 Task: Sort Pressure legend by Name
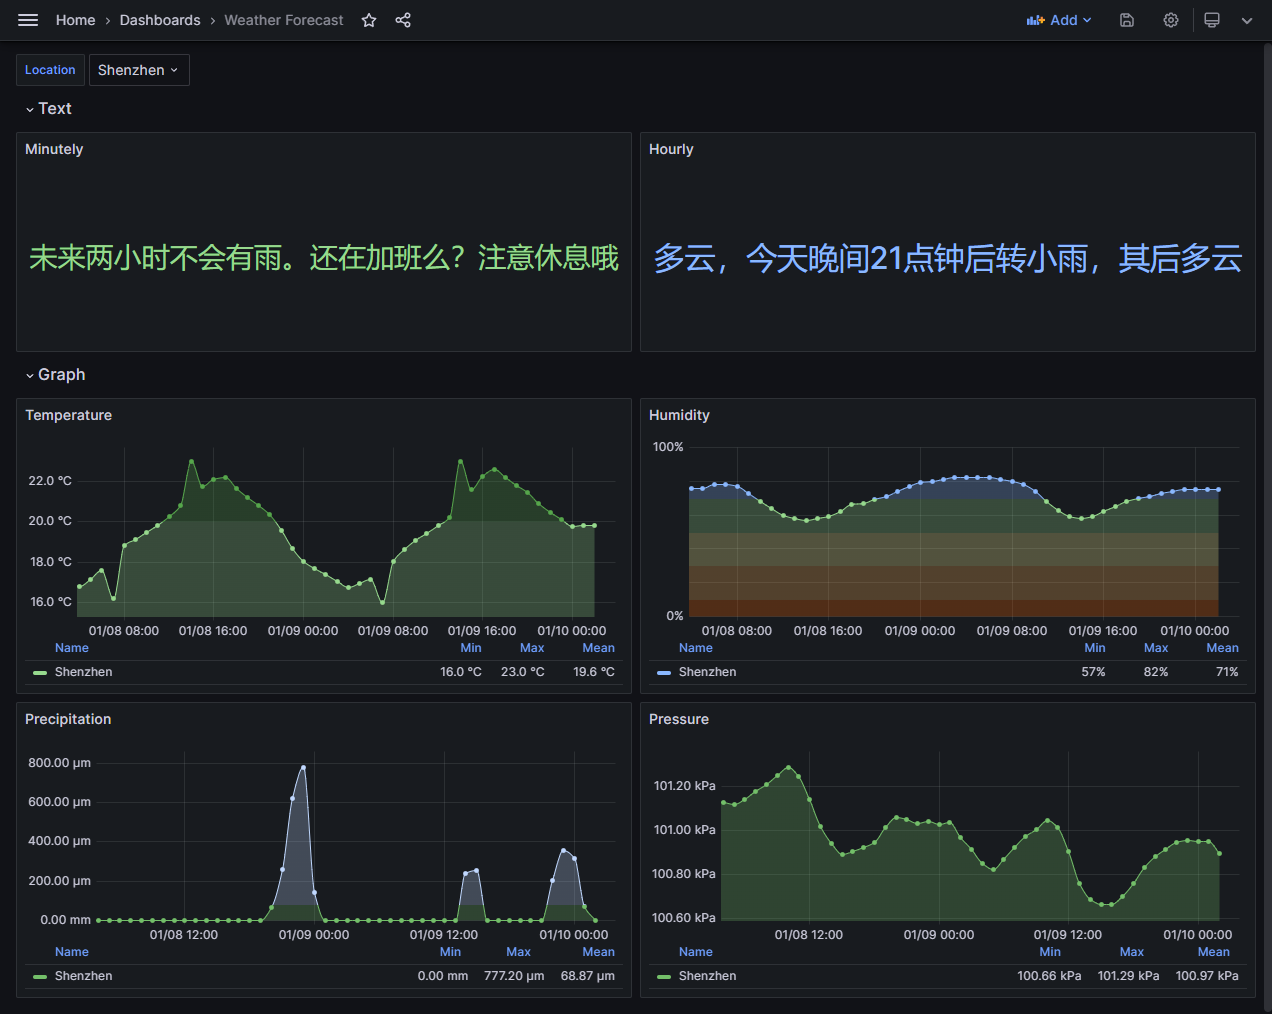(696, 952)
